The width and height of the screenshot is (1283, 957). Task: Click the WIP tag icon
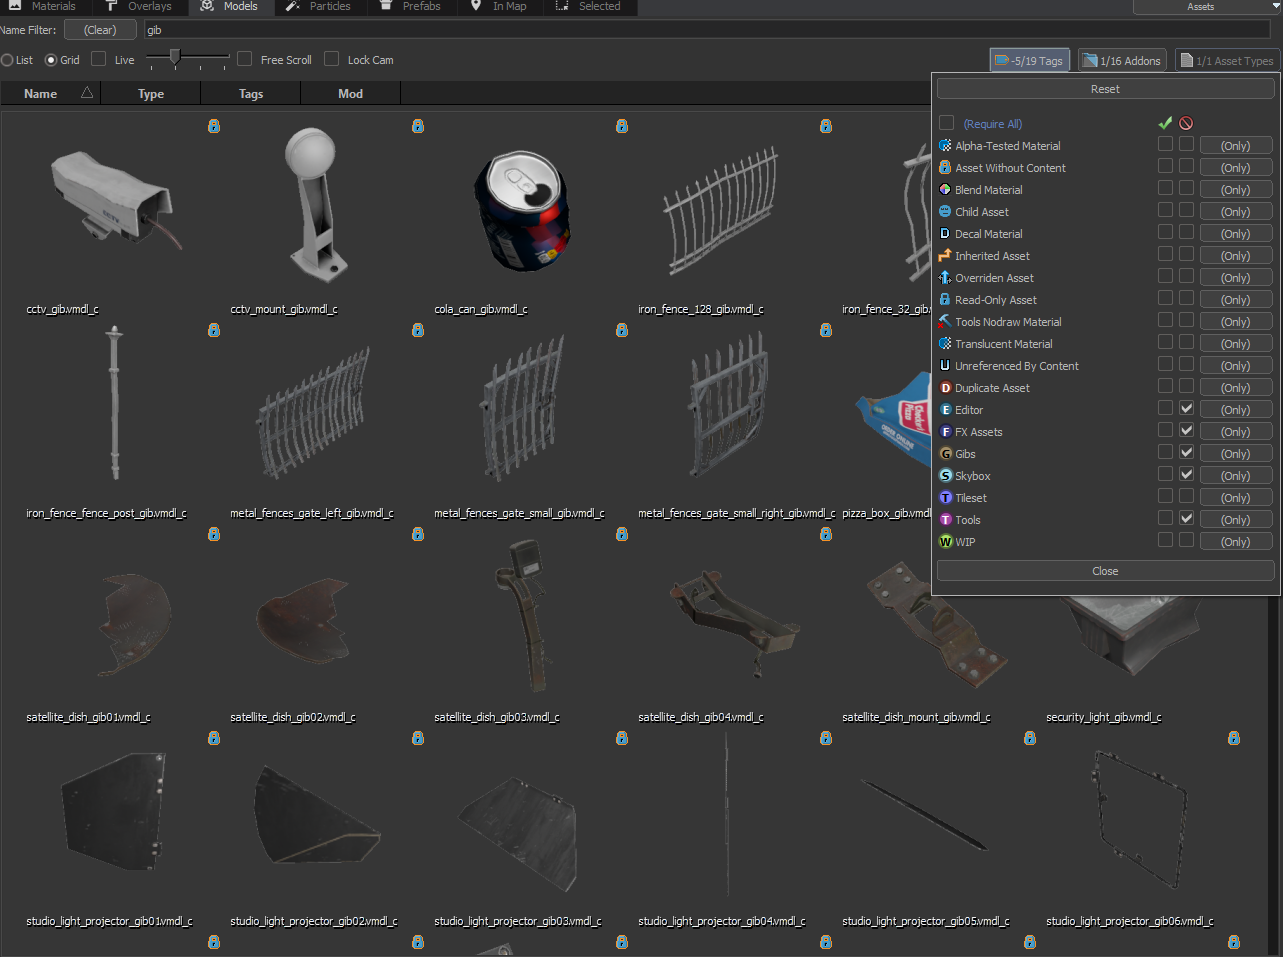tap(944, 541)
